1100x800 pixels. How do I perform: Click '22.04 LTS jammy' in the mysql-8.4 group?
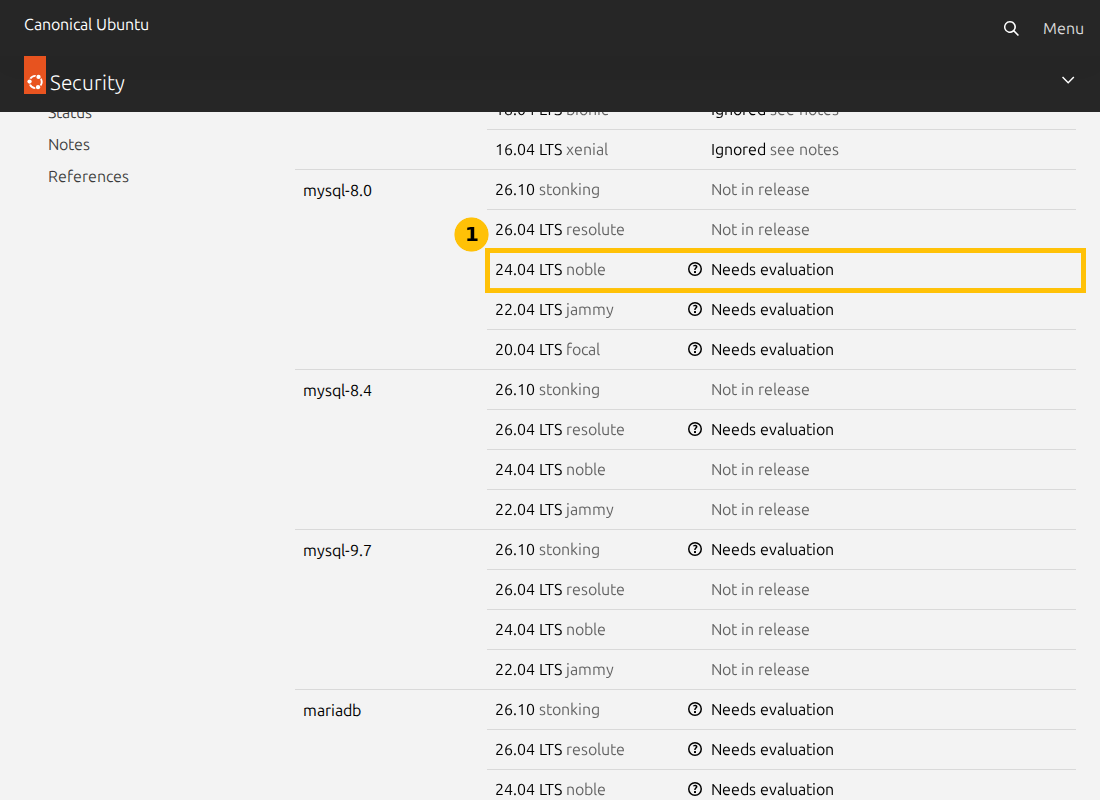coord(554,509)
